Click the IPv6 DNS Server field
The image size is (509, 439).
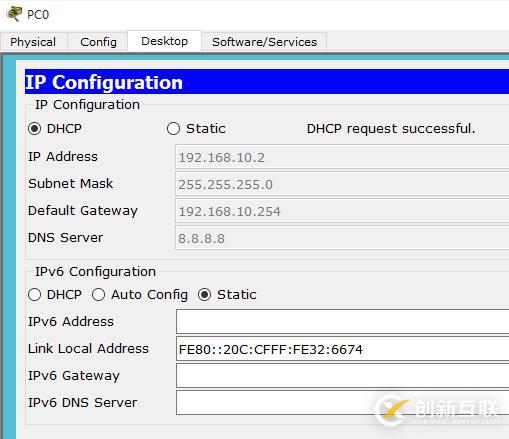coord(342,403)
